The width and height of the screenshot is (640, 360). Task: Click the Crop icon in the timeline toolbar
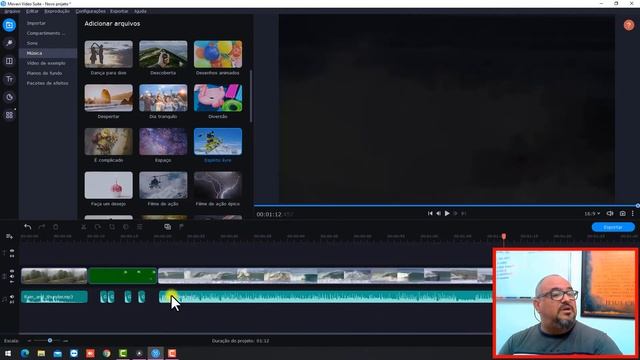point(112,227)
